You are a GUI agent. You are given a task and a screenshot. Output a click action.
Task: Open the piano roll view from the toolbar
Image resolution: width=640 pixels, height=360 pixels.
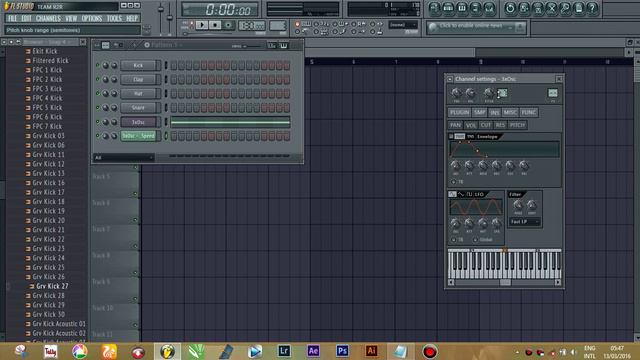click(462, 8)
